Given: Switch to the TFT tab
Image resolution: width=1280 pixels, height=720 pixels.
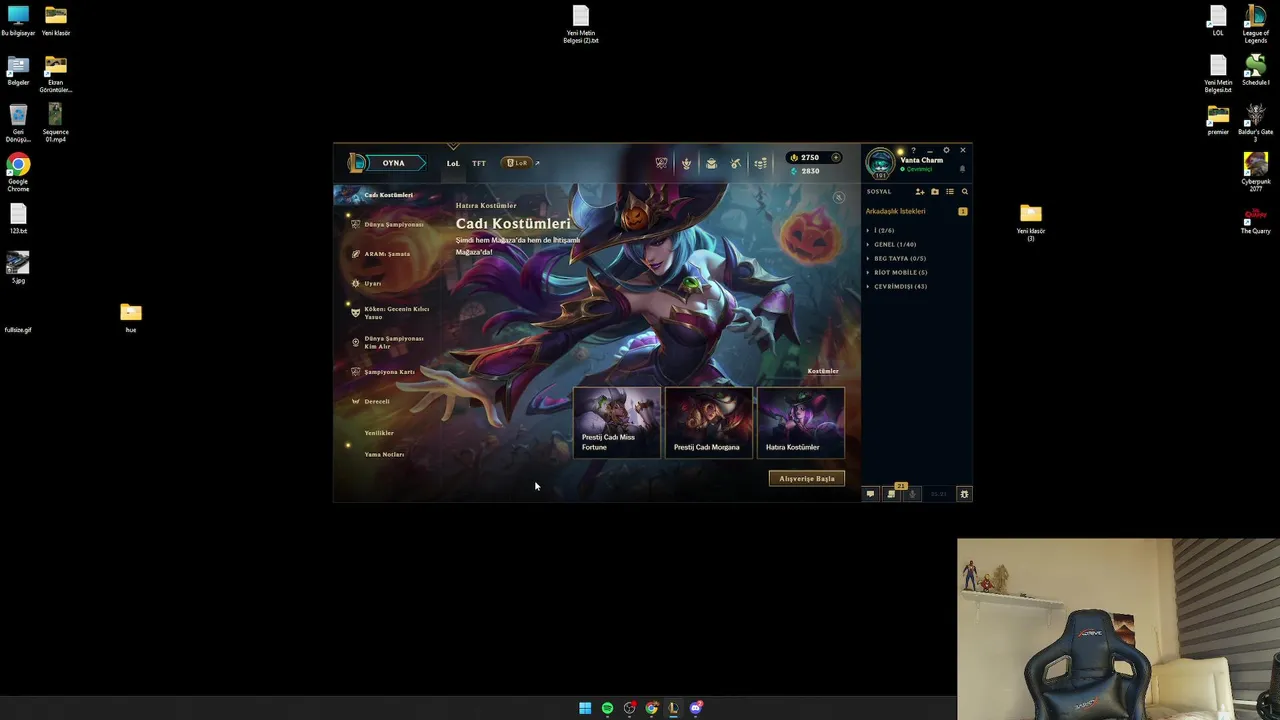Looking at the screenshot, I should pyautogui.click(x=479, y=163).
